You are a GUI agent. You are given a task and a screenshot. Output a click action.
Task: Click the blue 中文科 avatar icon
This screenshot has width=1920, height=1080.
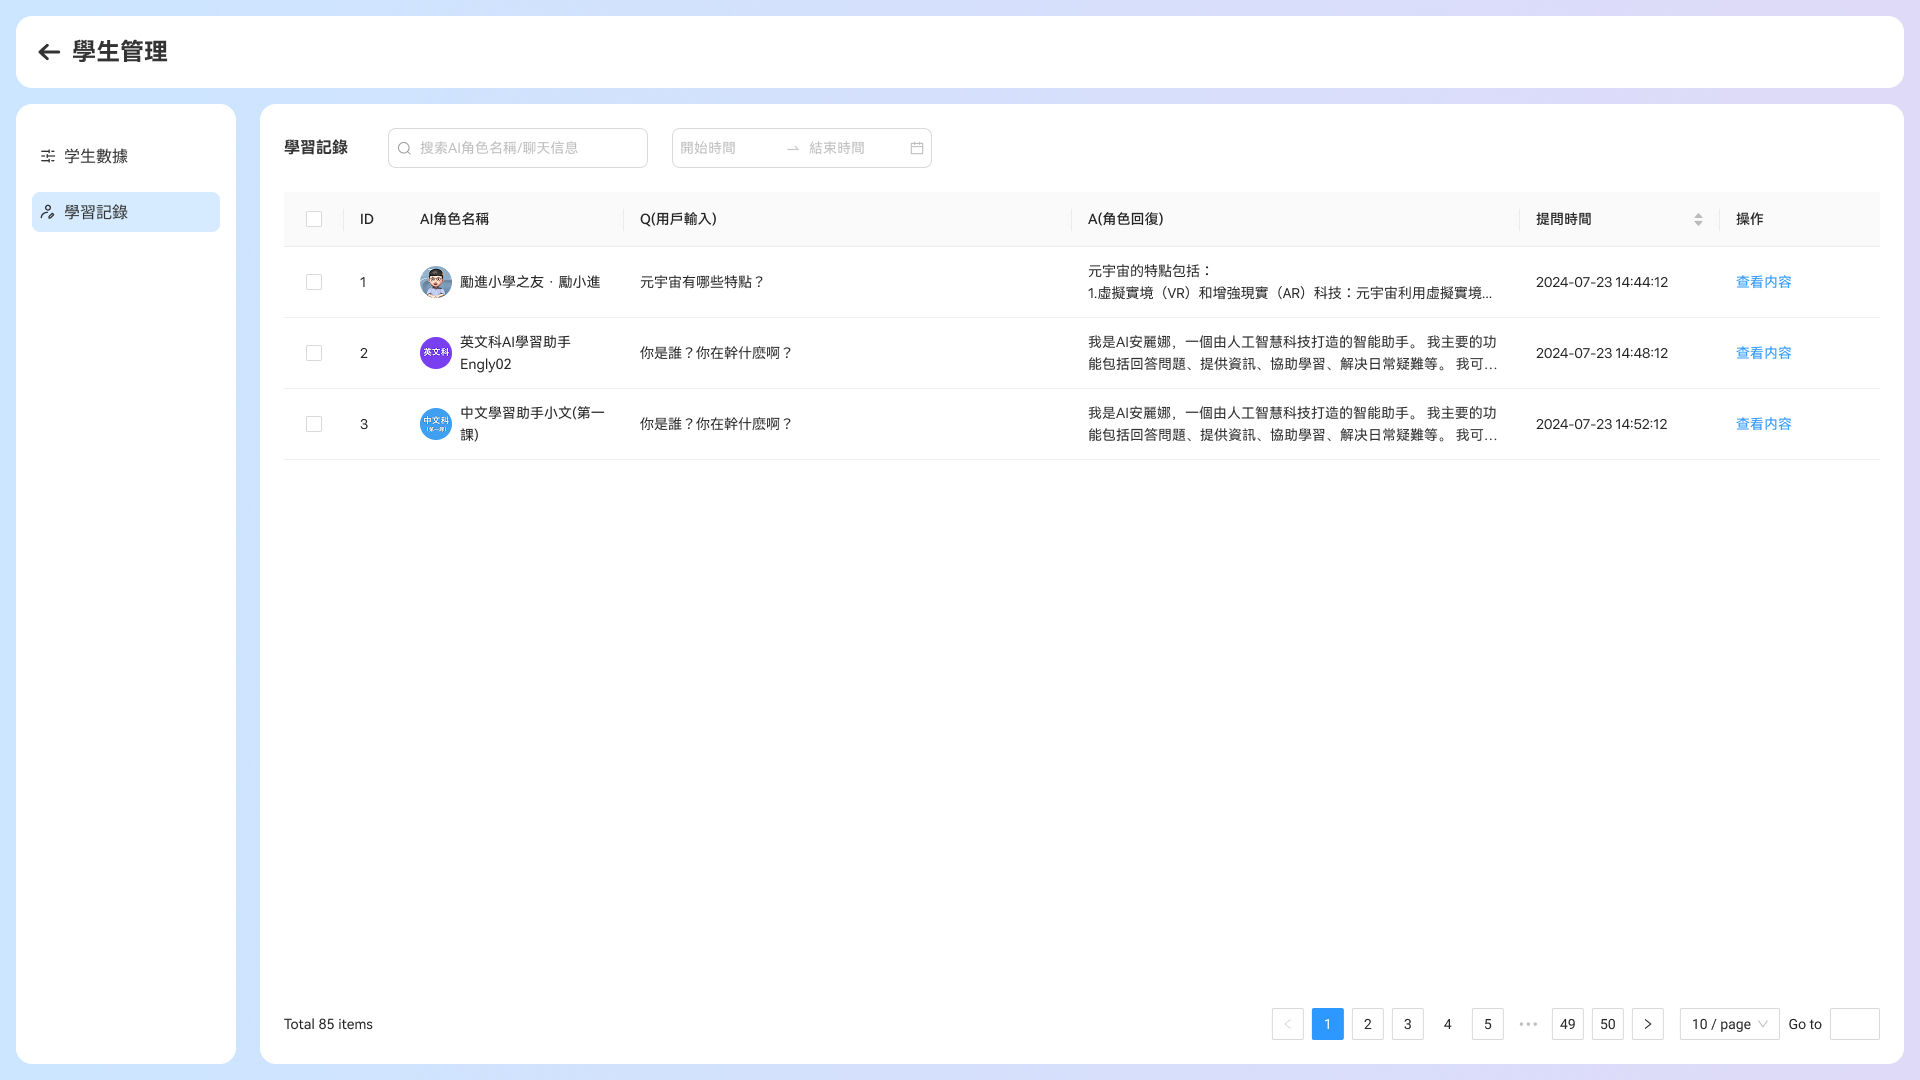coord(436,424)
